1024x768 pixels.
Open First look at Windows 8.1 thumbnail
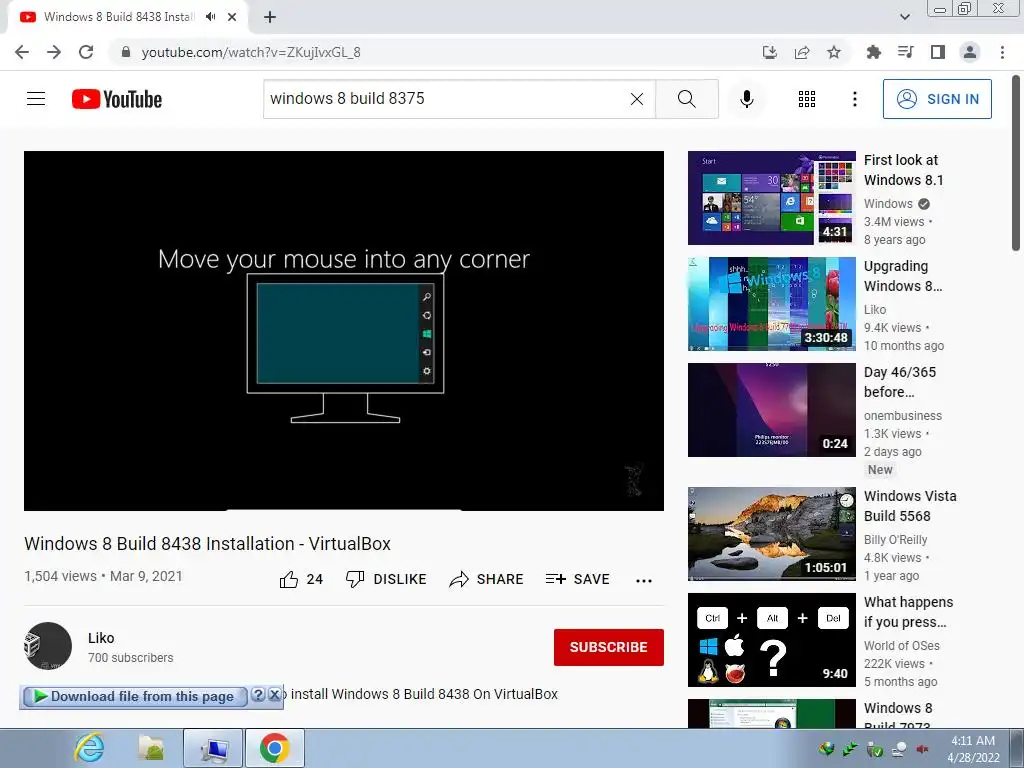tap(771, 198)
